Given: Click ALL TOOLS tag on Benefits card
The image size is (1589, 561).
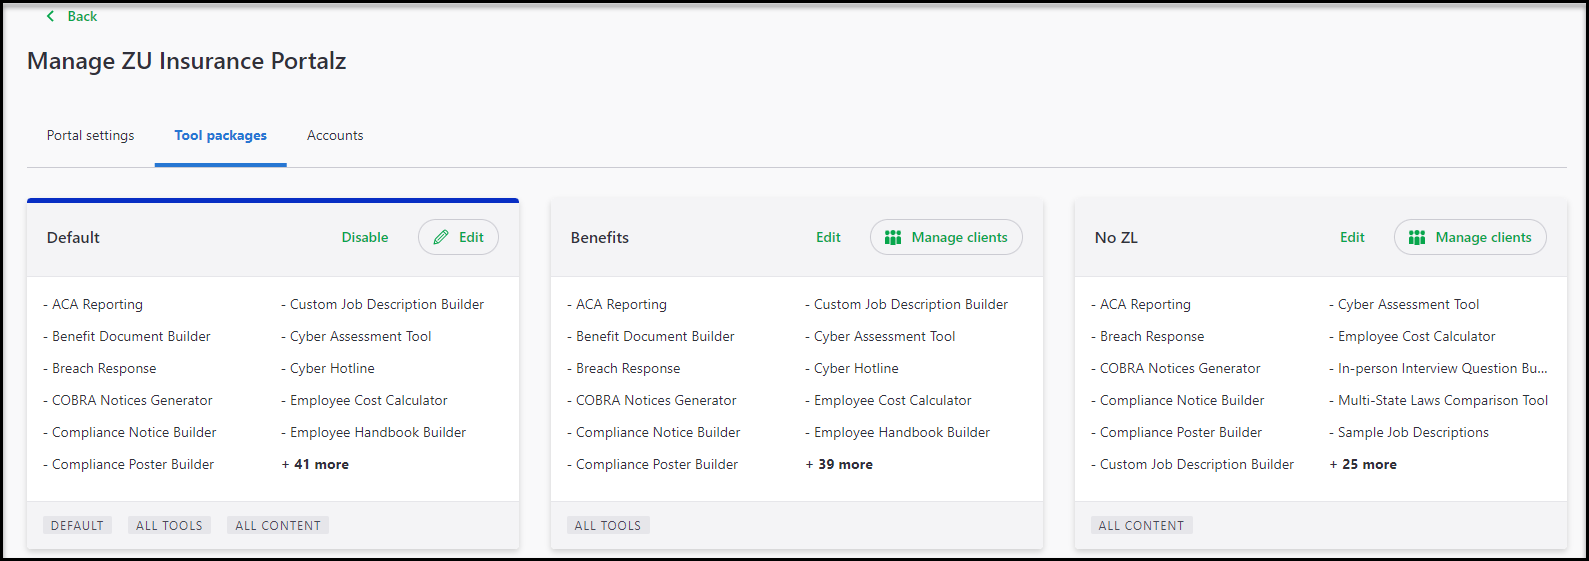Looking at the screenshot, I should point(608,525).
